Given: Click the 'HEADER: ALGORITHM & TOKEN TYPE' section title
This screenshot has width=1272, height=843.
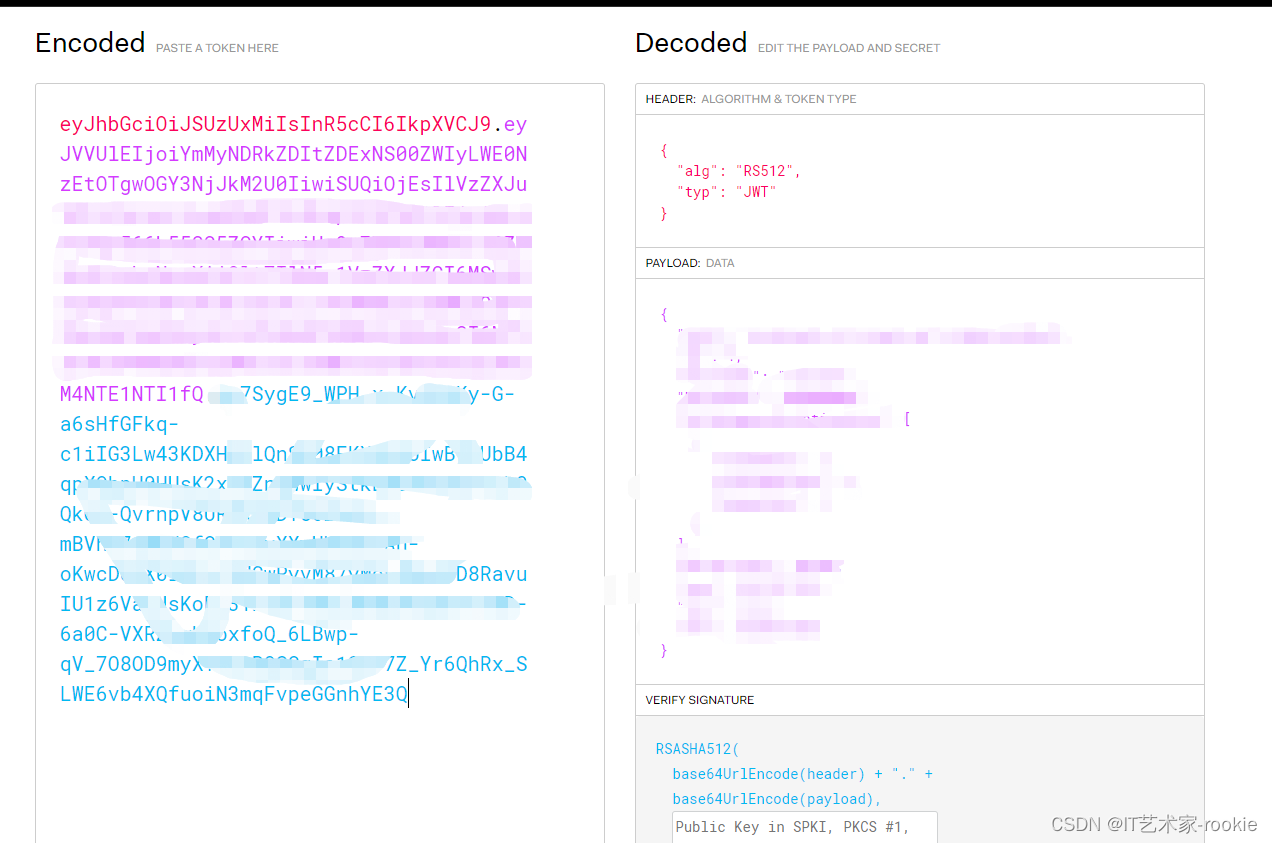Looking at the screenshot, I should [x=751, y=99].
